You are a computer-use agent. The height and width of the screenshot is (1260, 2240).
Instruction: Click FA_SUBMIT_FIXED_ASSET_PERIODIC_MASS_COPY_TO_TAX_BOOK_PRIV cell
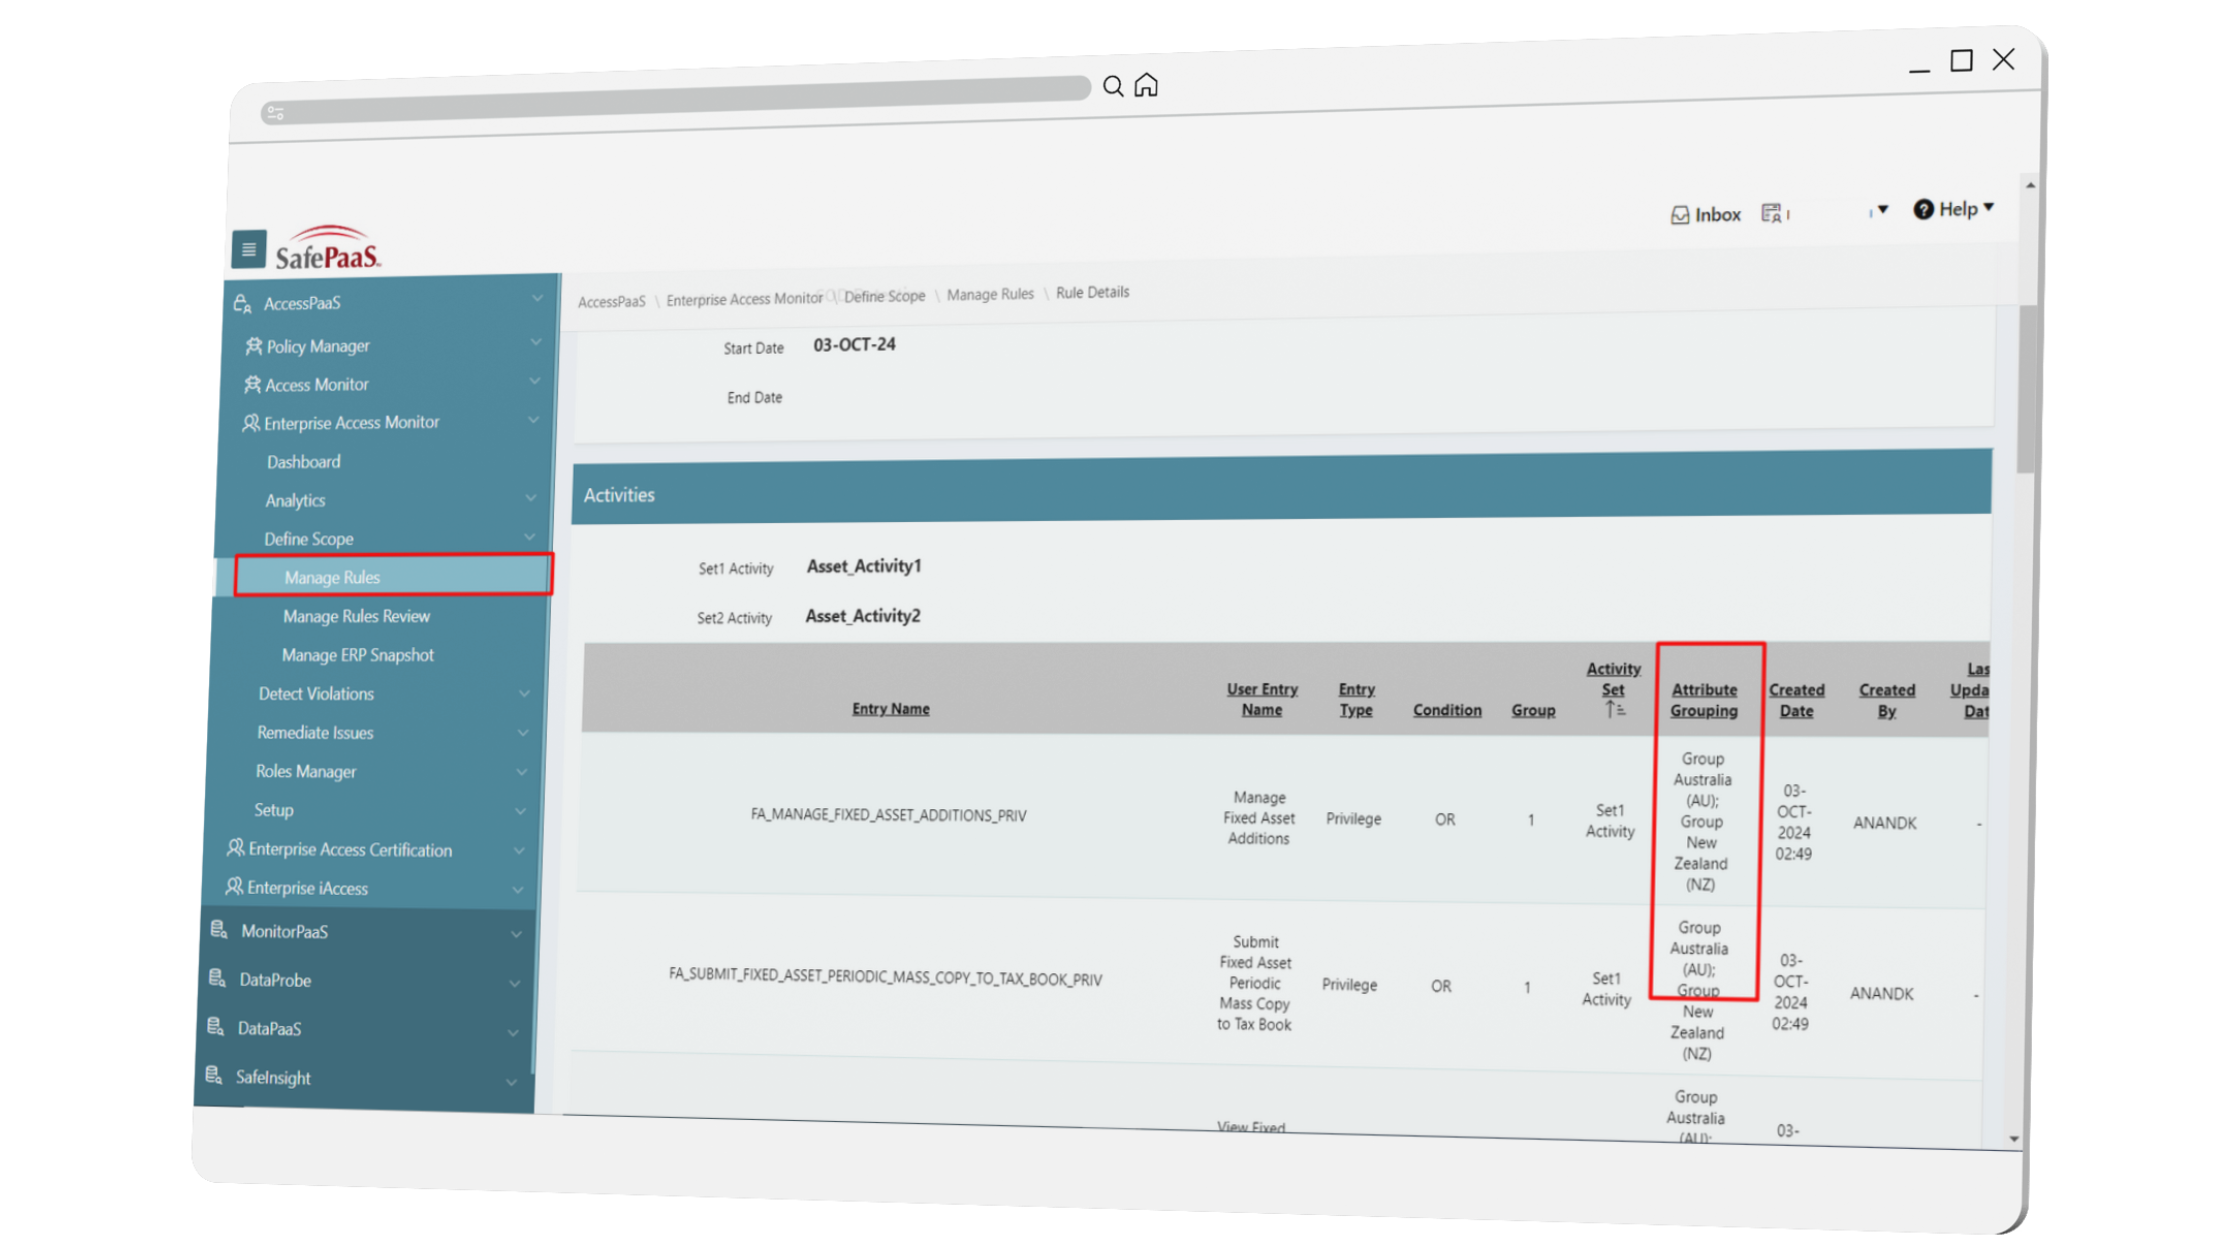click(x=885, y=977)
